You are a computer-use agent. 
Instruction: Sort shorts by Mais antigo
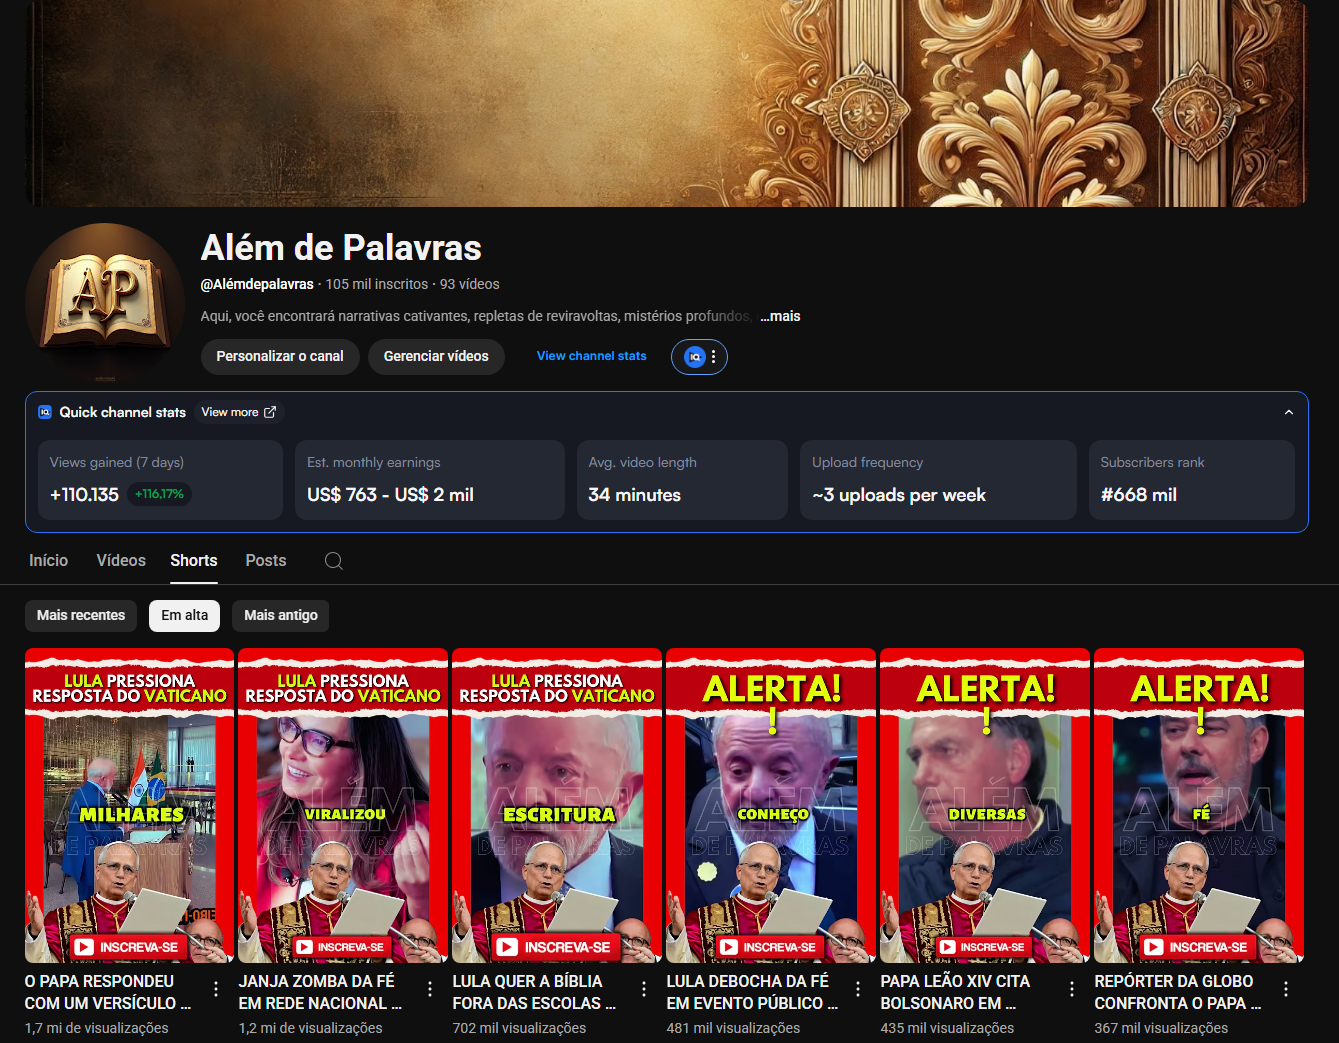click(281, 615)
